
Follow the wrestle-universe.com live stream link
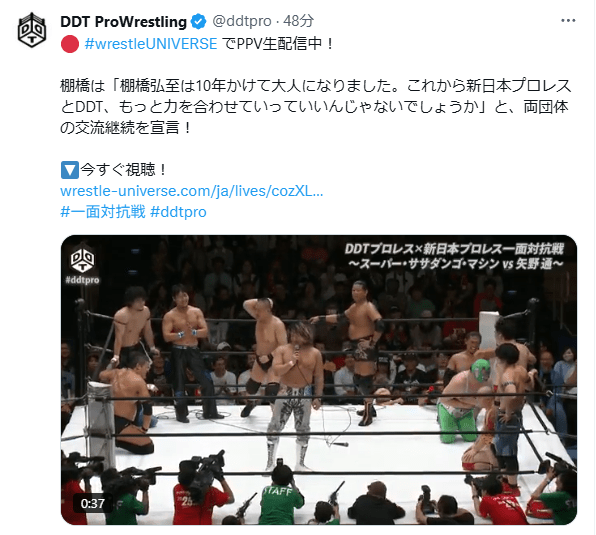click(192, 191)
